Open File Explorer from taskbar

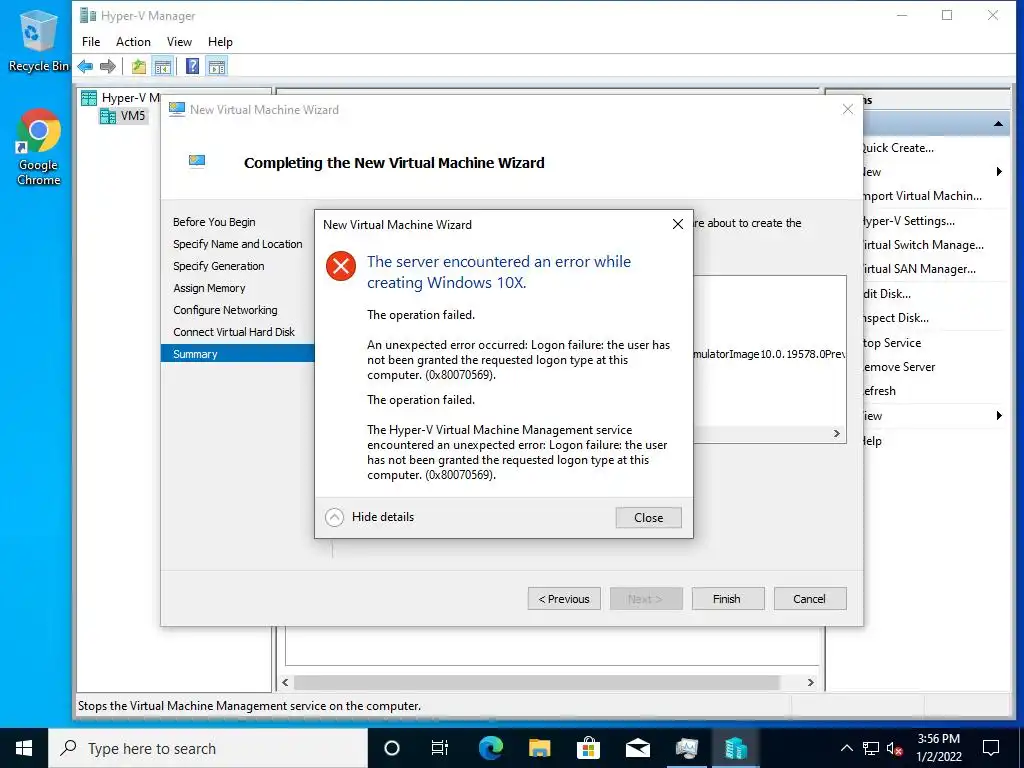[539, 748]
